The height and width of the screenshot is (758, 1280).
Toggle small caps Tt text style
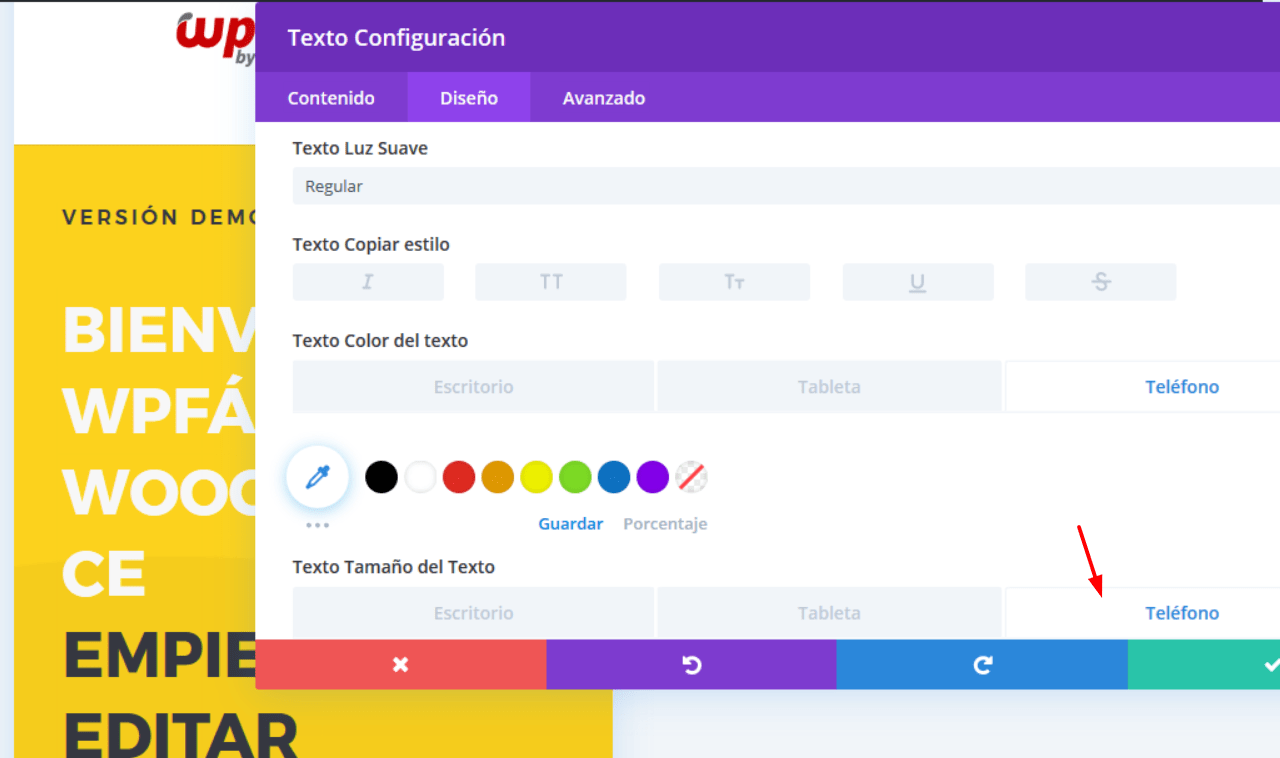point(734,282)
